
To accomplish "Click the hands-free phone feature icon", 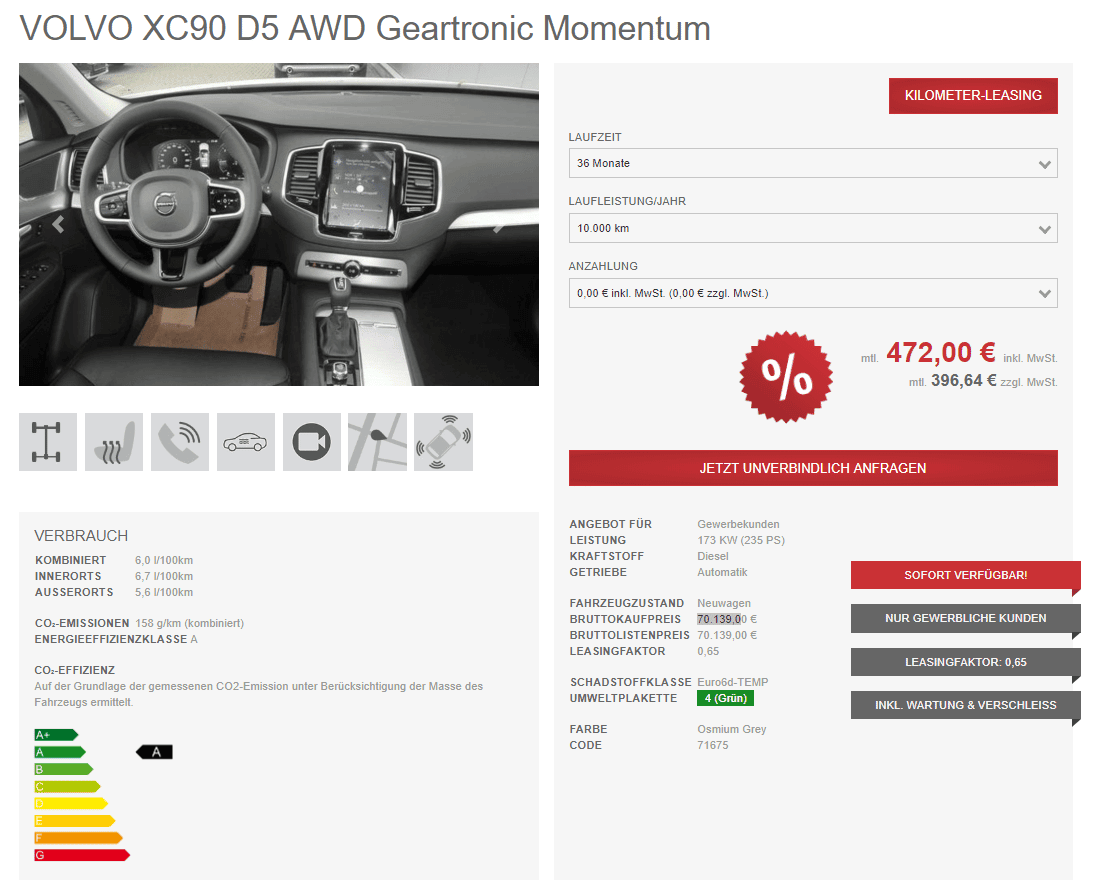I will (180, 442).
